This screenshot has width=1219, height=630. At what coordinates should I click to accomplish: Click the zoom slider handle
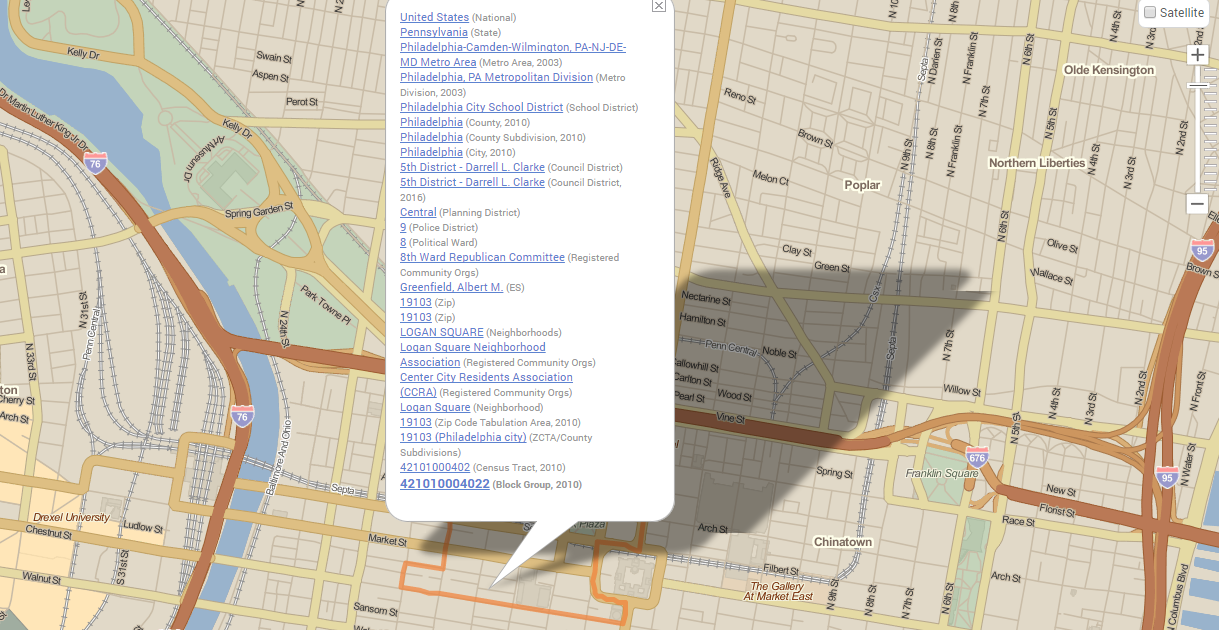1198,85
